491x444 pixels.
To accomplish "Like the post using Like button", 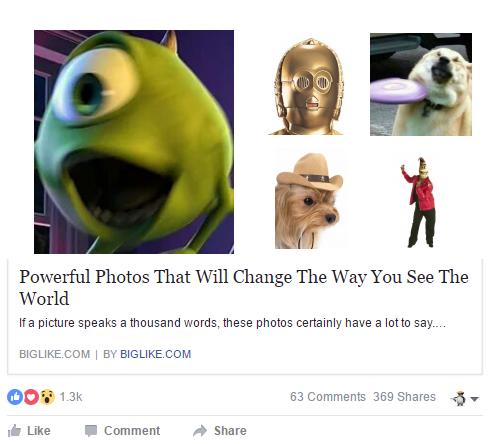I will pyautogui.click(x=29, y=431).
